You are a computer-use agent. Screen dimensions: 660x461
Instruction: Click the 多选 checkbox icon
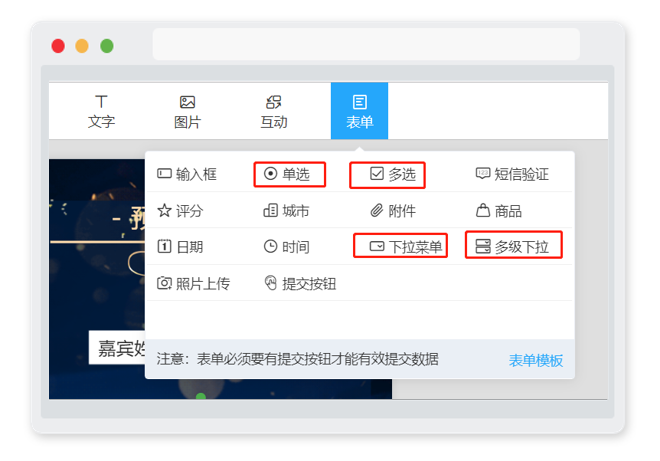[x=377, y=173]
